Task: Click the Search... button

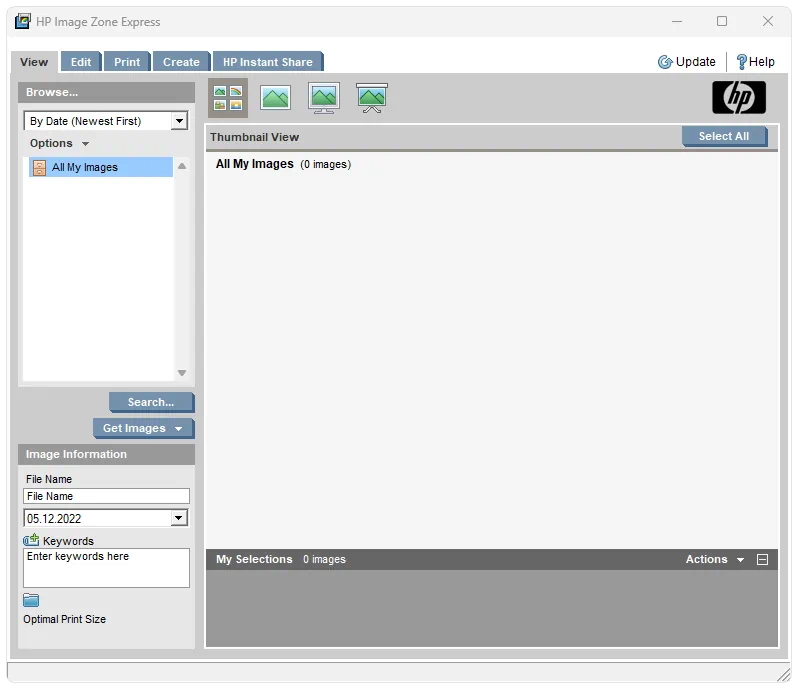Action: 151,402
